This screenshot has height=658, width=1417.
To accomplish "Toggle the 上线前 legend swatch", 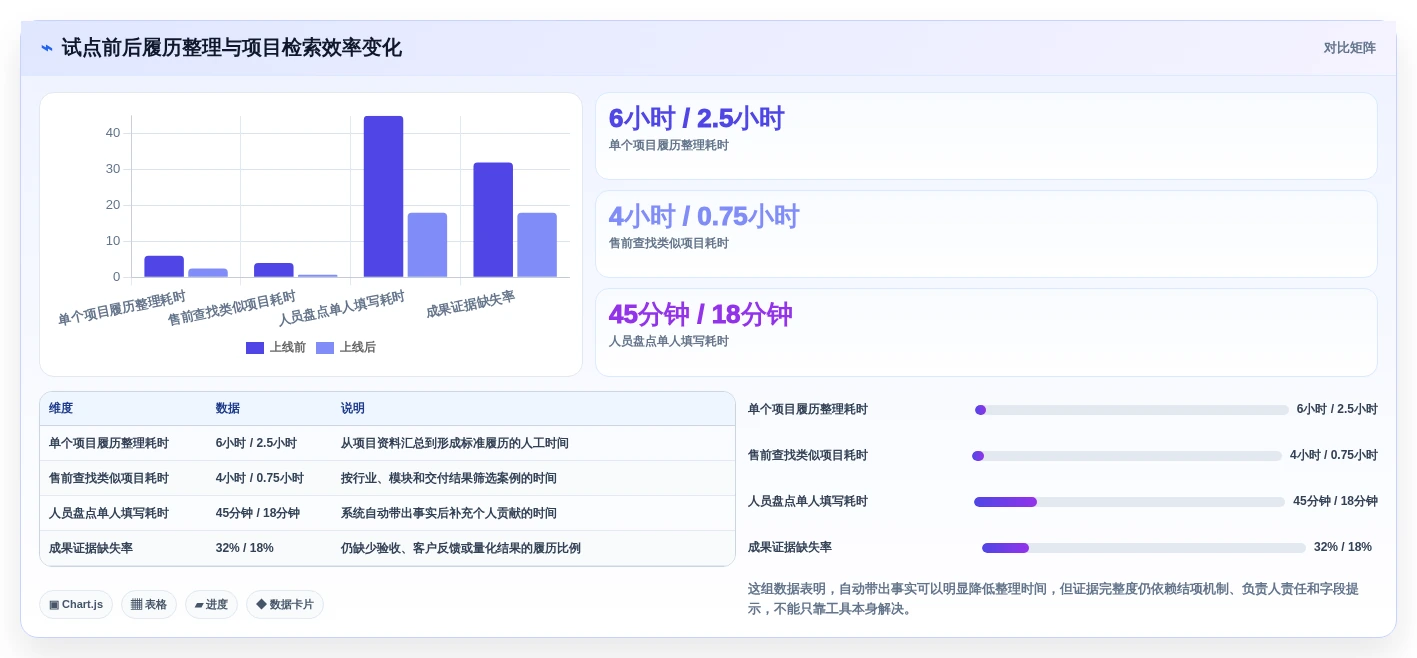I will coord(255,348).
